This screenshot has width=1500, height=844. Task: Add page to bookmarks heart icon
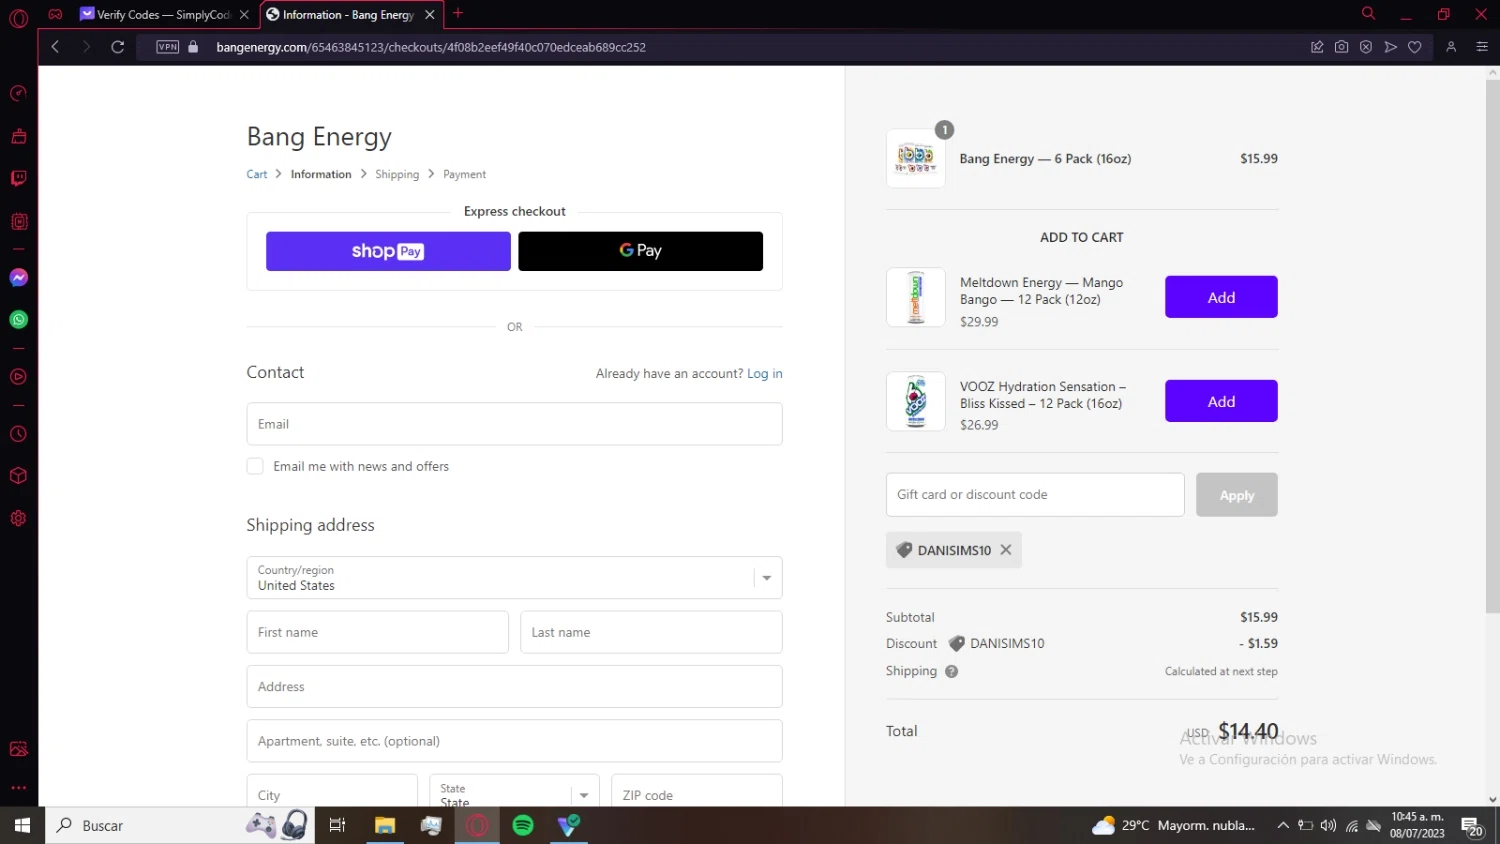click(x=1414, y=47)
